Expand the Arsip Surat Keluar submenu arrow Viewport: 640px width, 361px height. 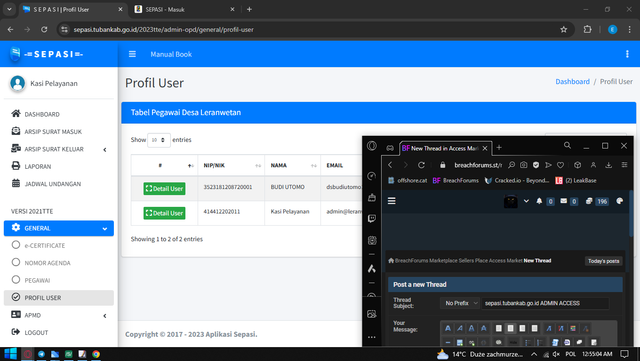[x=105, y=149]
